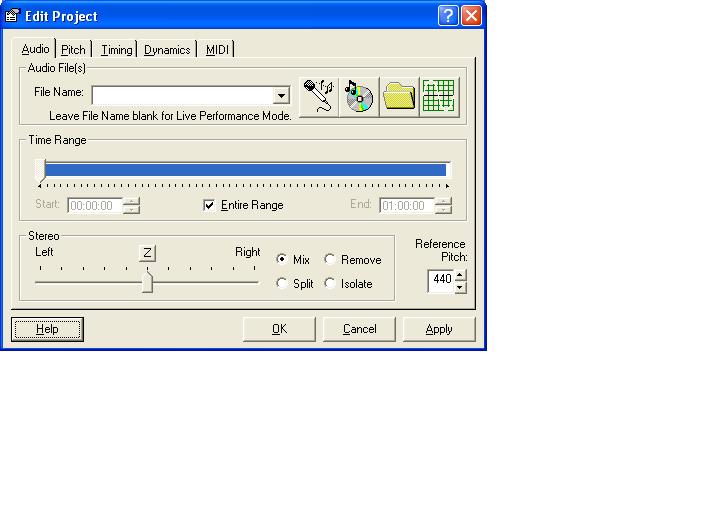Click the End time 01:00:00 field
Image resolution: width=704 pixels, height=528 pixels.
coord(407,206)
